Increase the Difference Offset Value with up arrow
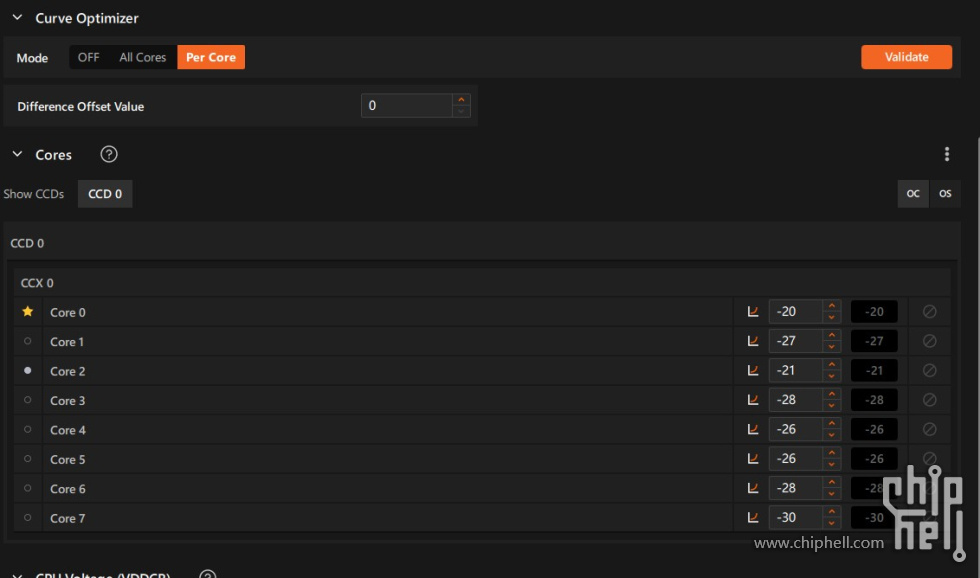The height and width of the screenshot is (578, 980). [461, 100]
